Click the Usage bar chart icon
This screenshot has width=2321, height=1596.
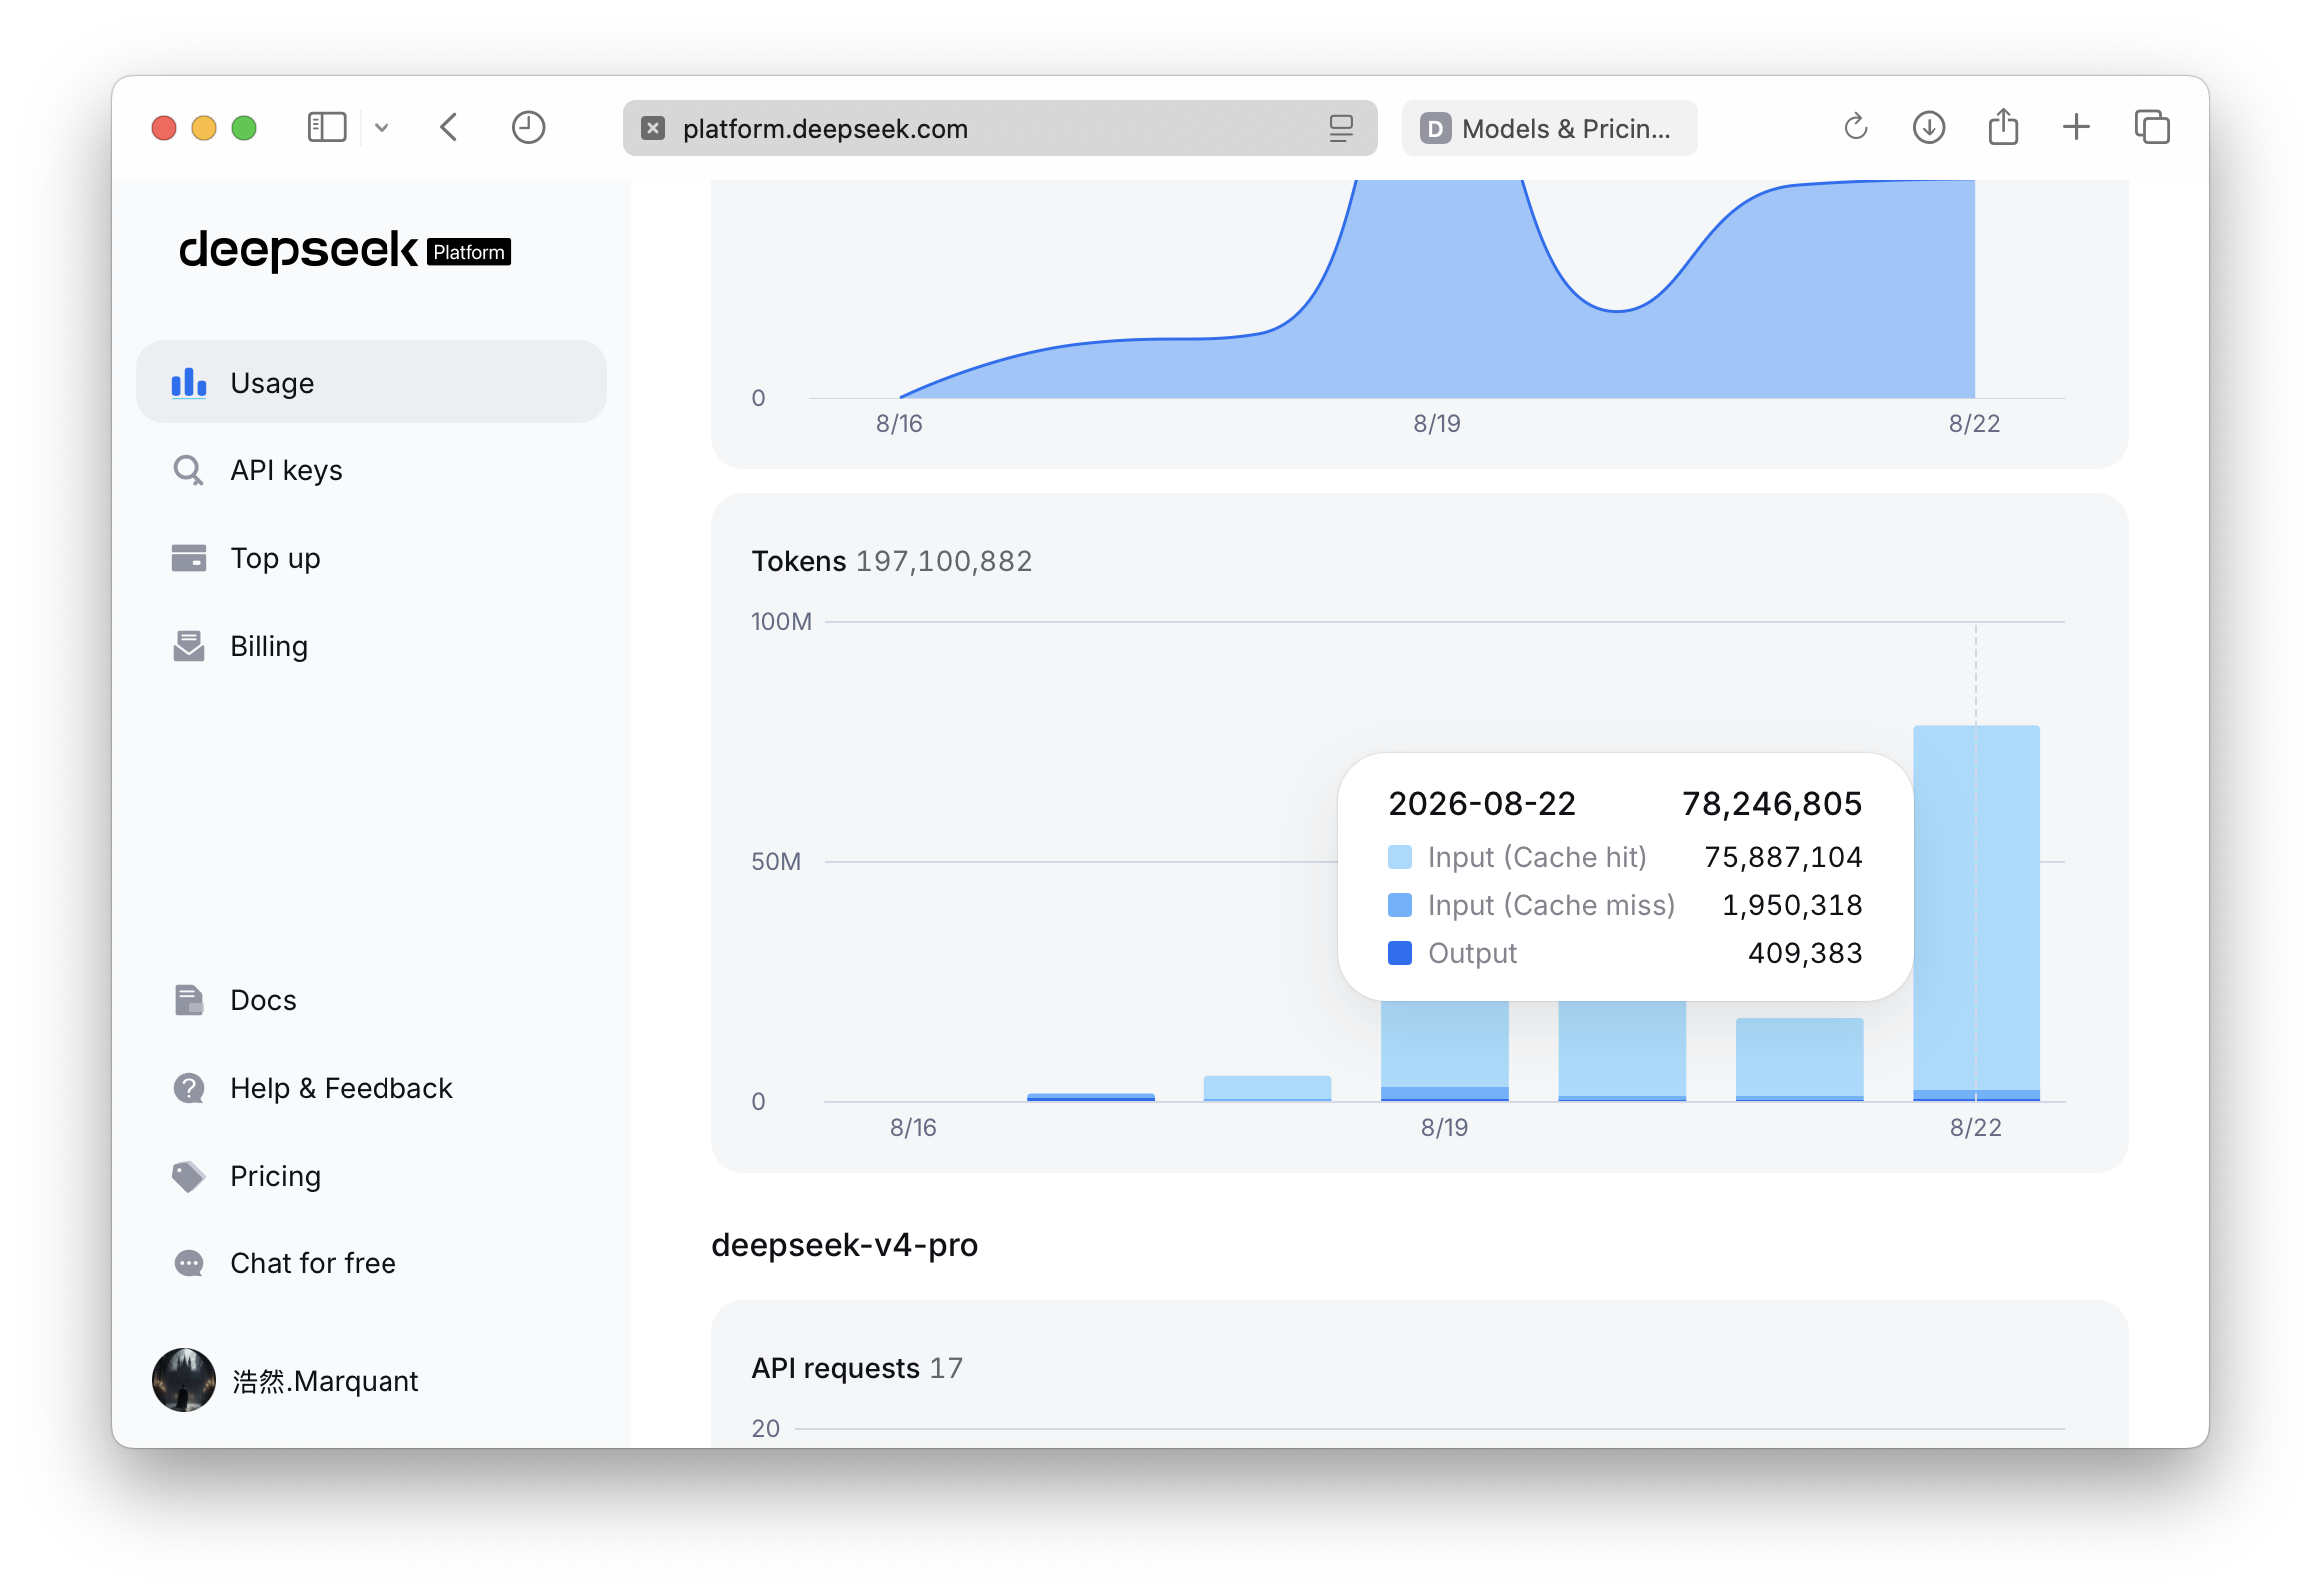[188, 382]
